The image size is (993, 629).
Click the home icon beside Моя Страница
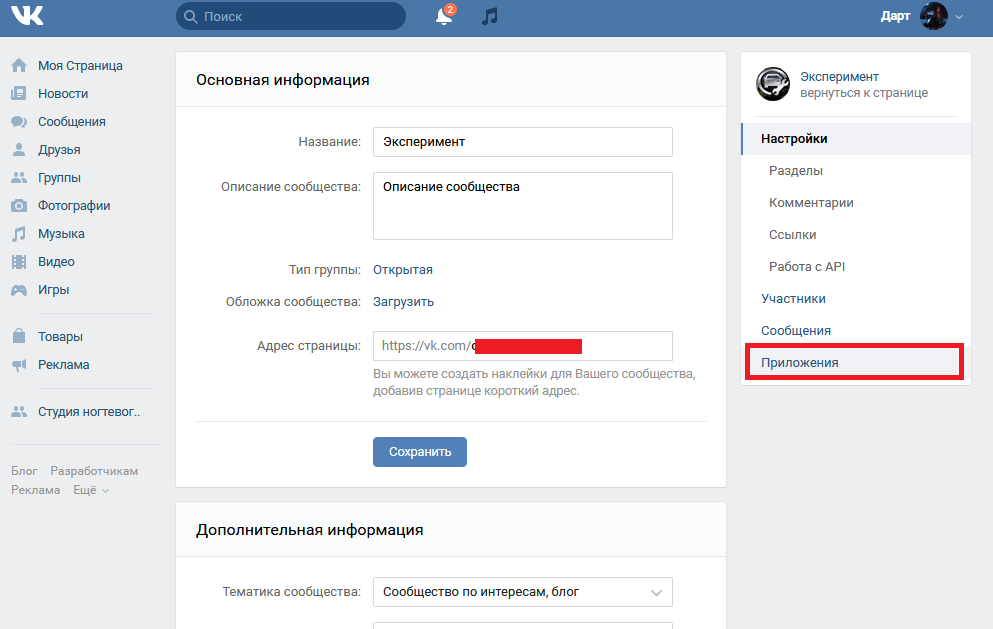pyautogui.click(x=19, y=66)
